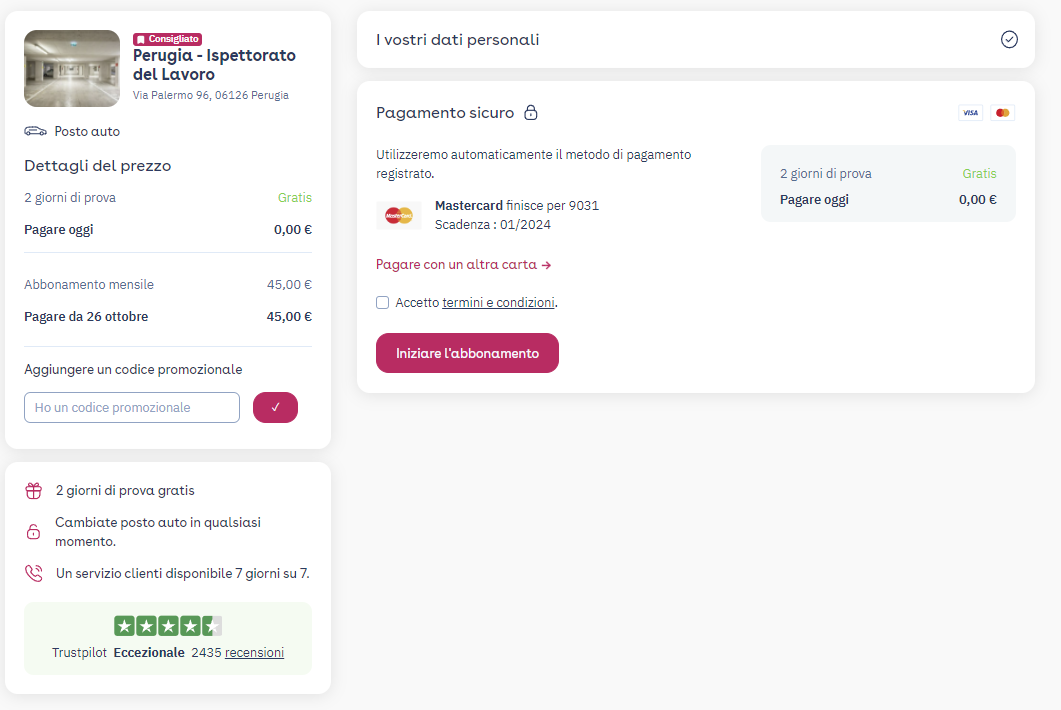Click the saved Mastercard card icon

399,215
